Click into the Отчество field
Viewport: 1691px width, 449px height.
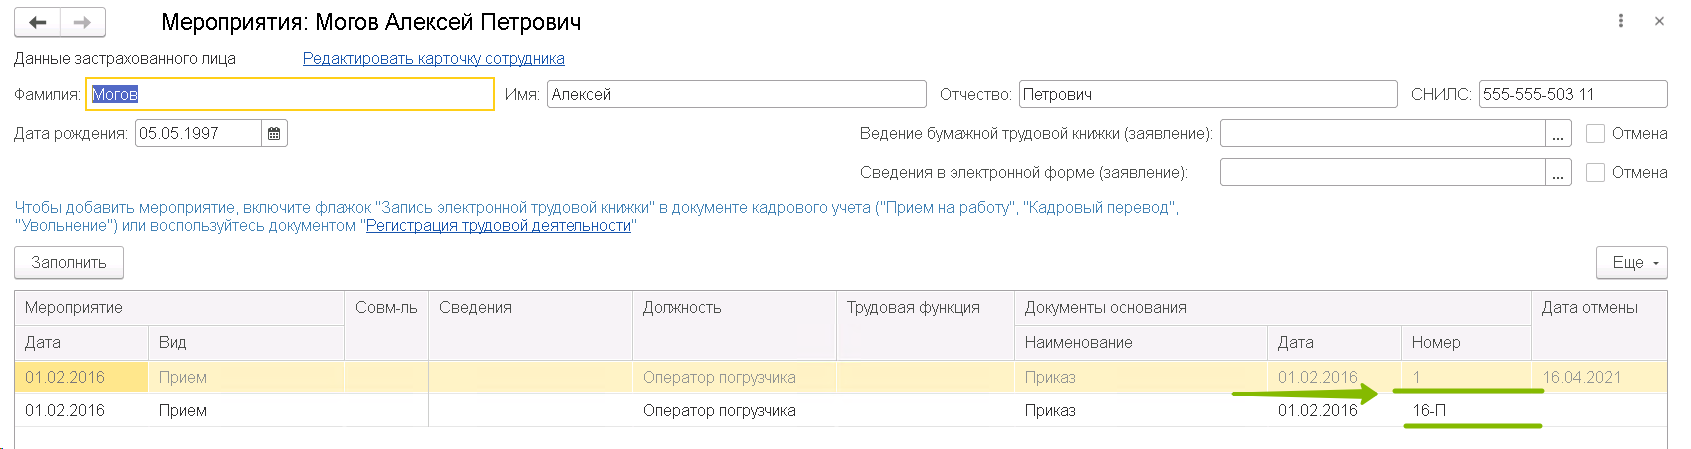pos(1207,94)
